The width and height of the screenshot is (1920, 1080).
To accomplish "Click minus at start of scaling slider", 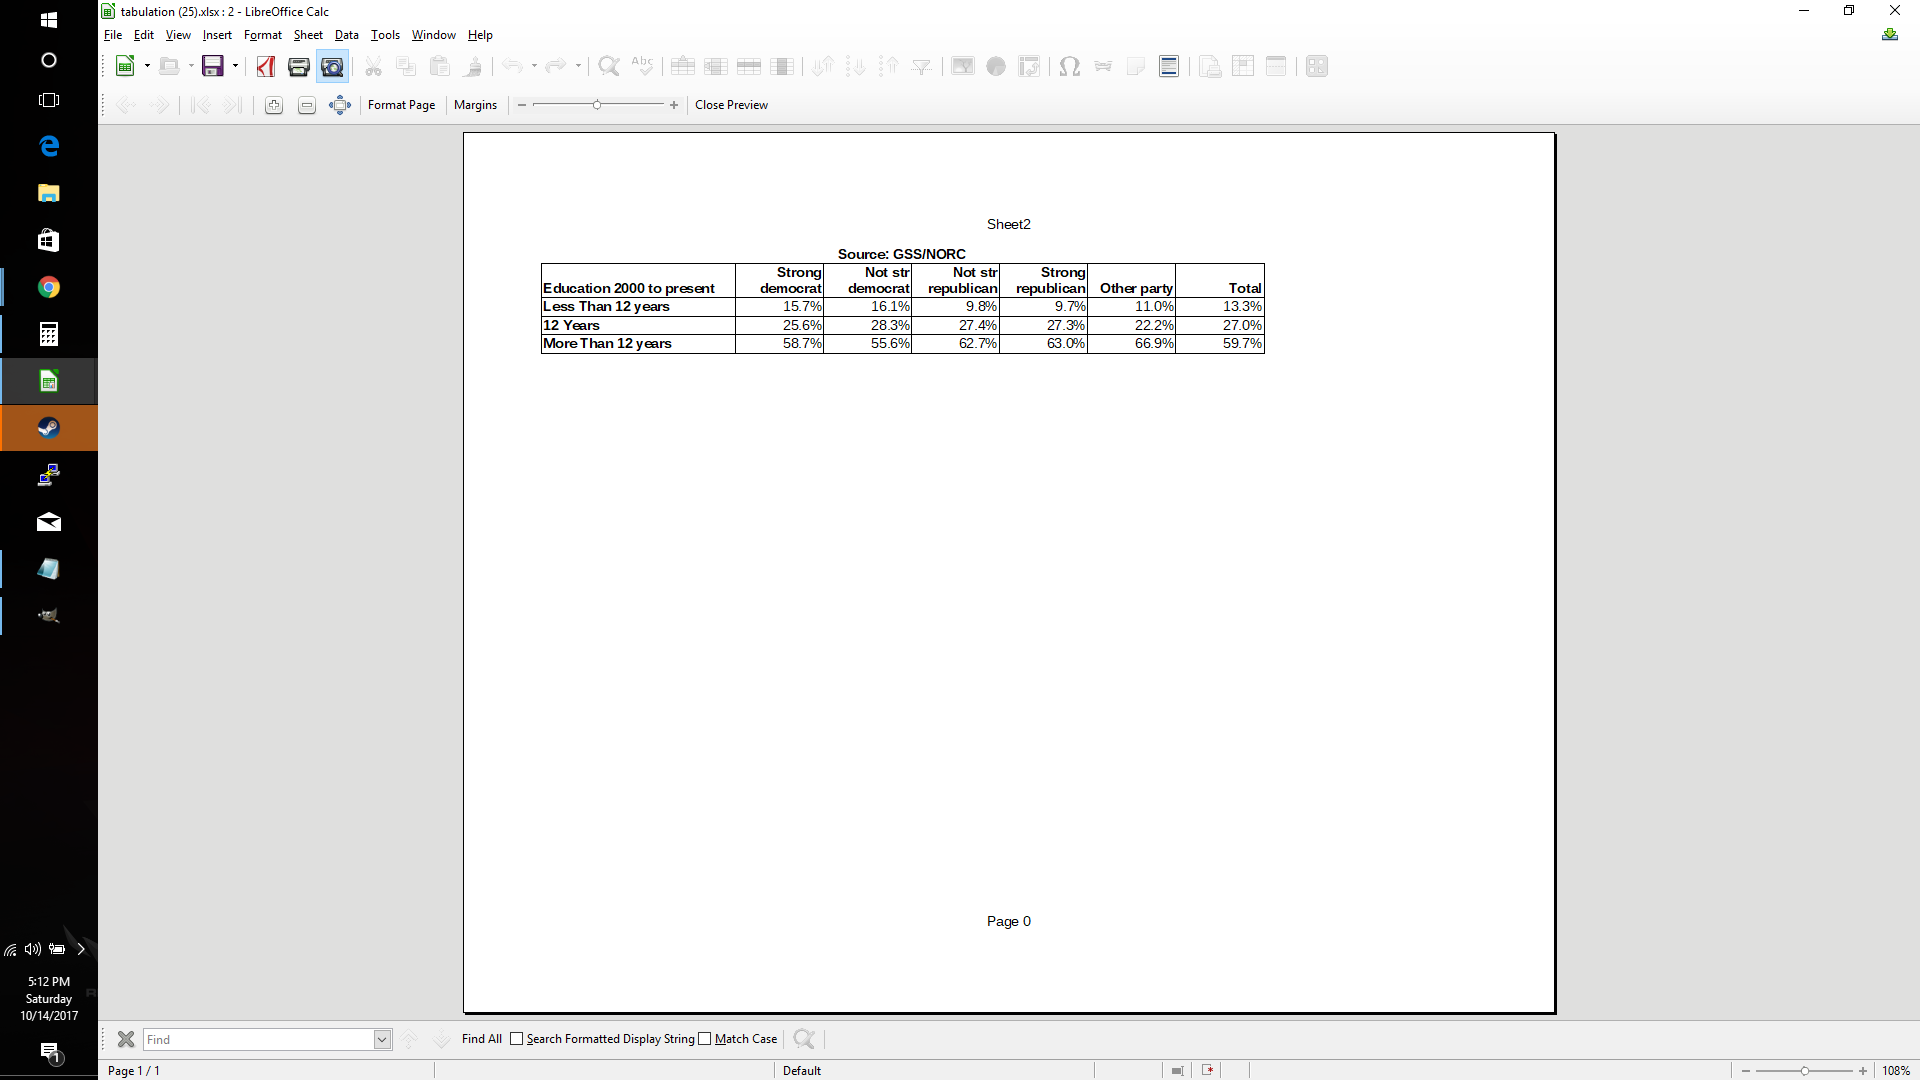I will (x=522, y=105).
